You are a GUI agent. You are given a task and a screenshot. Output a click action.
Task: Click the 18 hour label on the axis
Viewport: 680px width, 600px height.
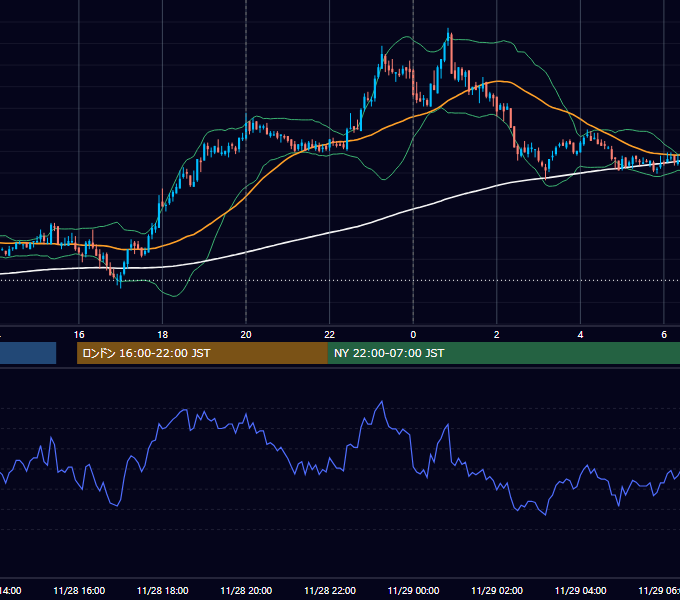click(x=162, y=334)
